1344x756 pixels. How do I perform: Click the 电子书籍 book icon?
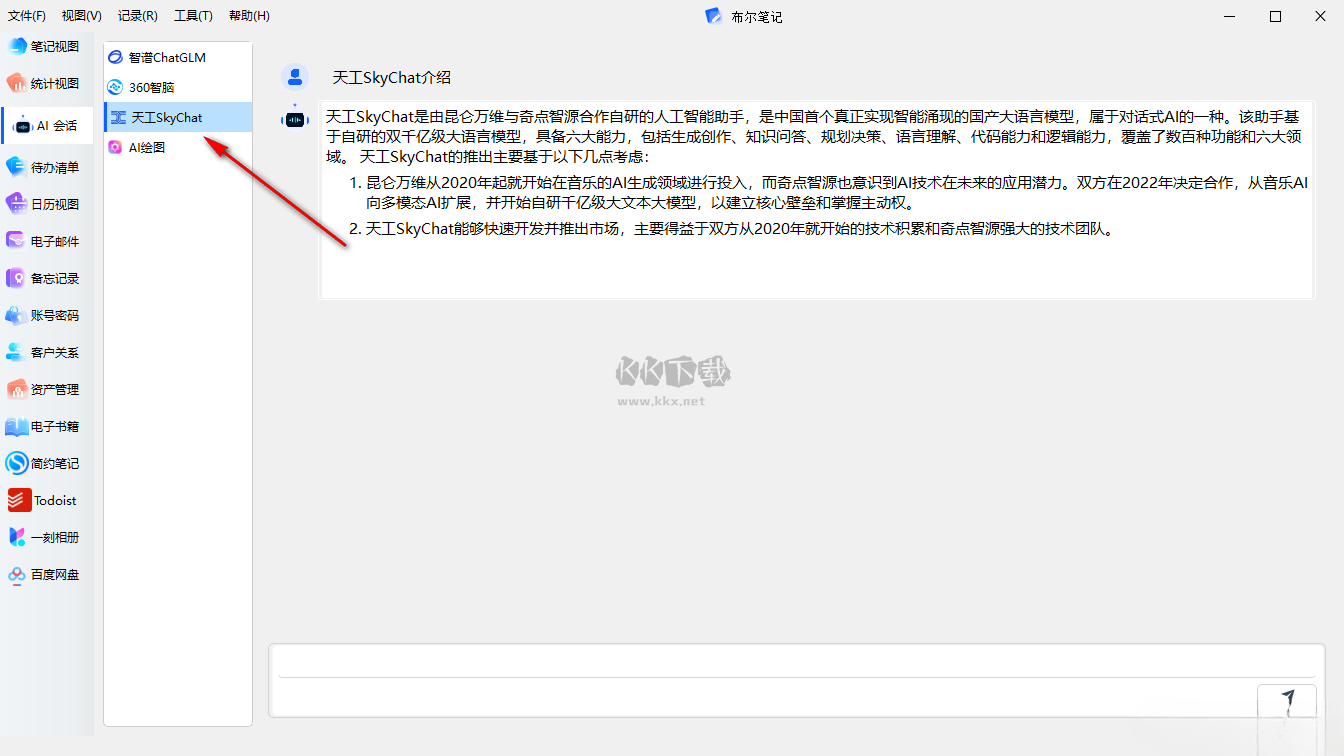point(17,426)
